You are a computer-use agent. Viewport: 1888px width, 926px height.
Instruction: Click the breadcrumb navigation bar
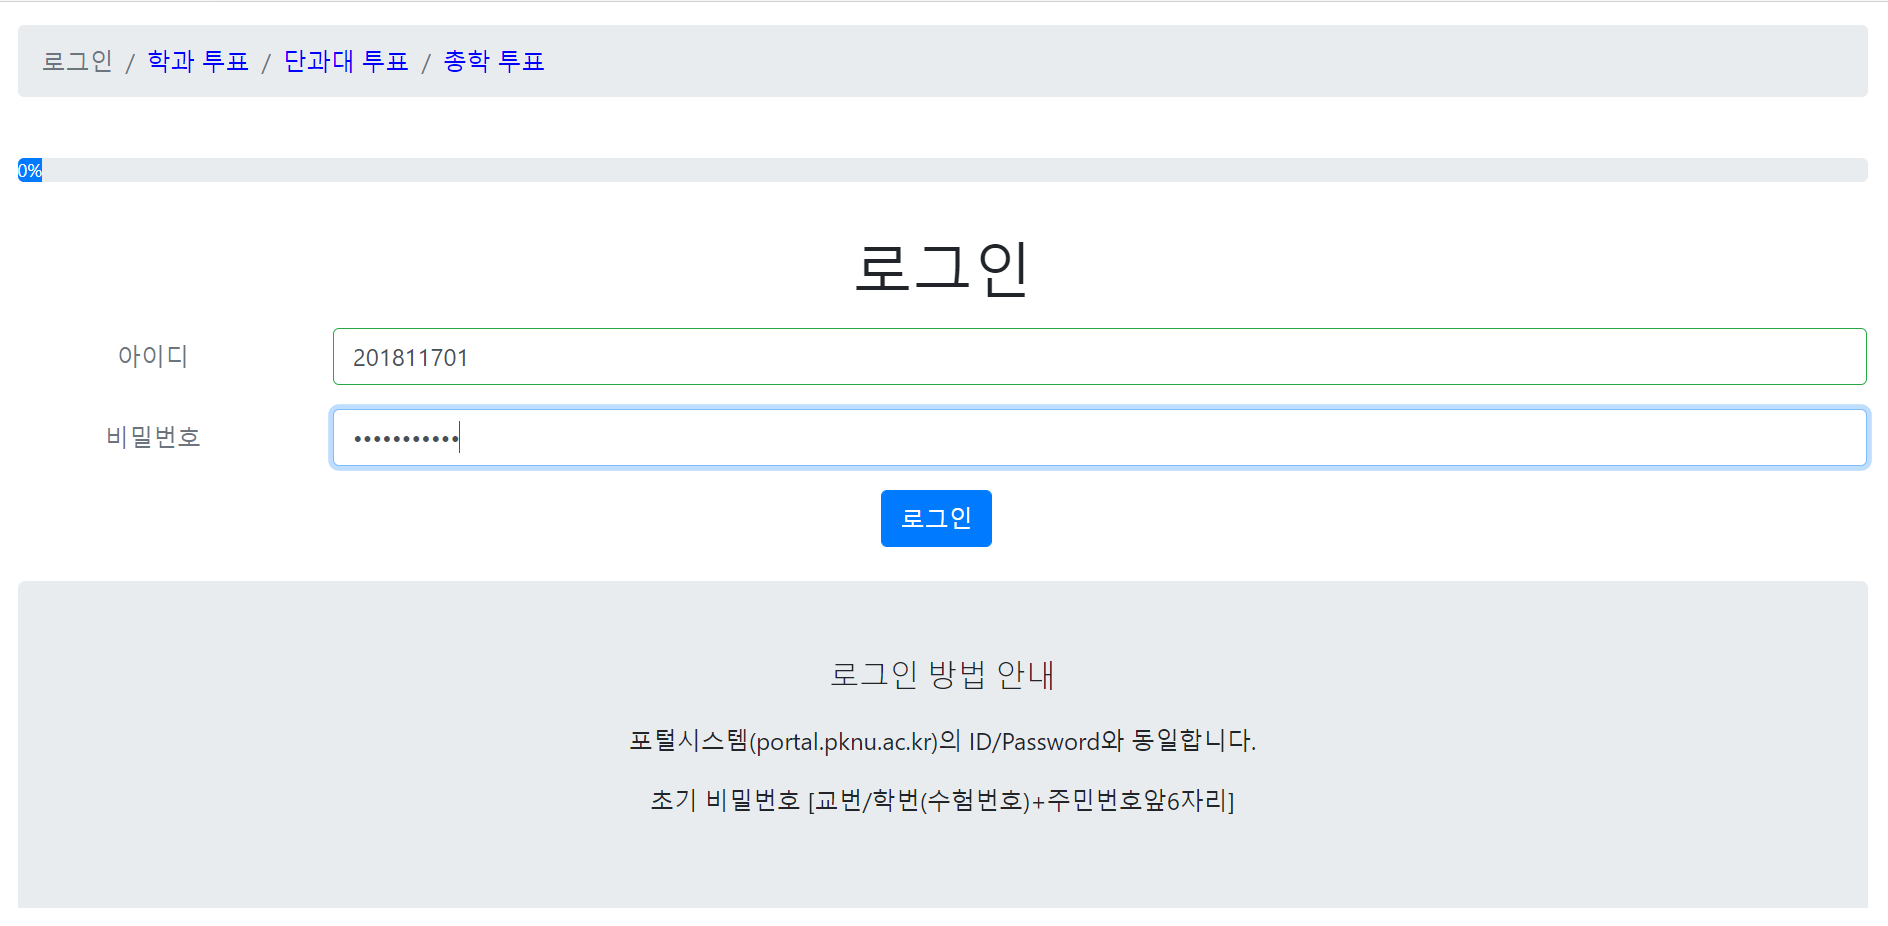click(x=944, y=61)
